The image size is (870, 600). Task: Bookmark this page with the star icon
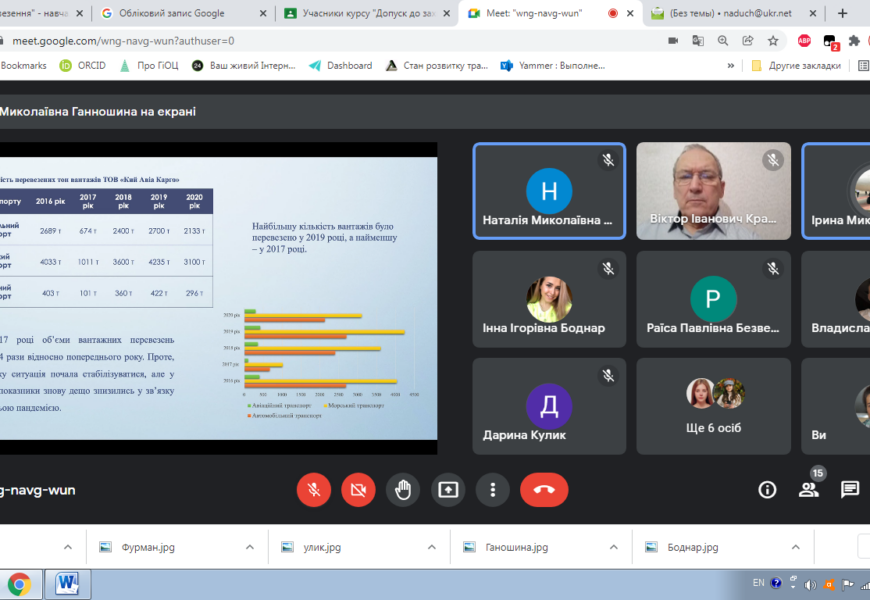point(773,41)
